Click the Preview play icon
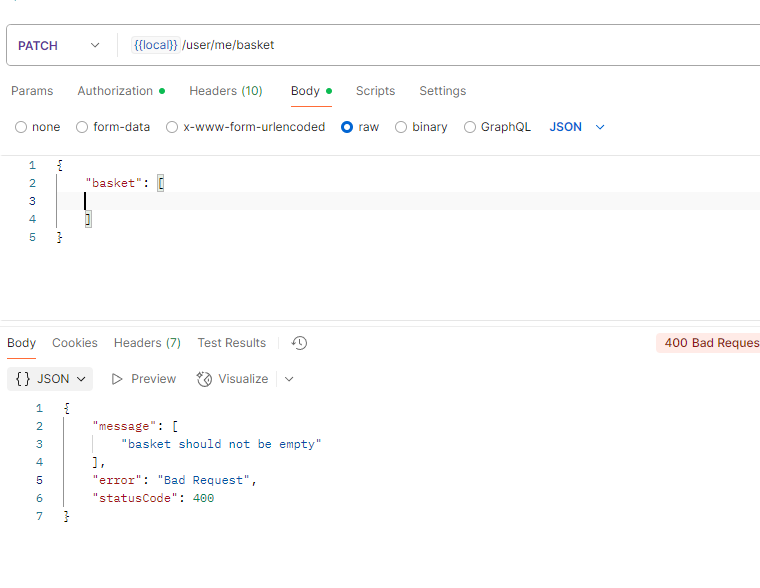 (x=117, y=379)
